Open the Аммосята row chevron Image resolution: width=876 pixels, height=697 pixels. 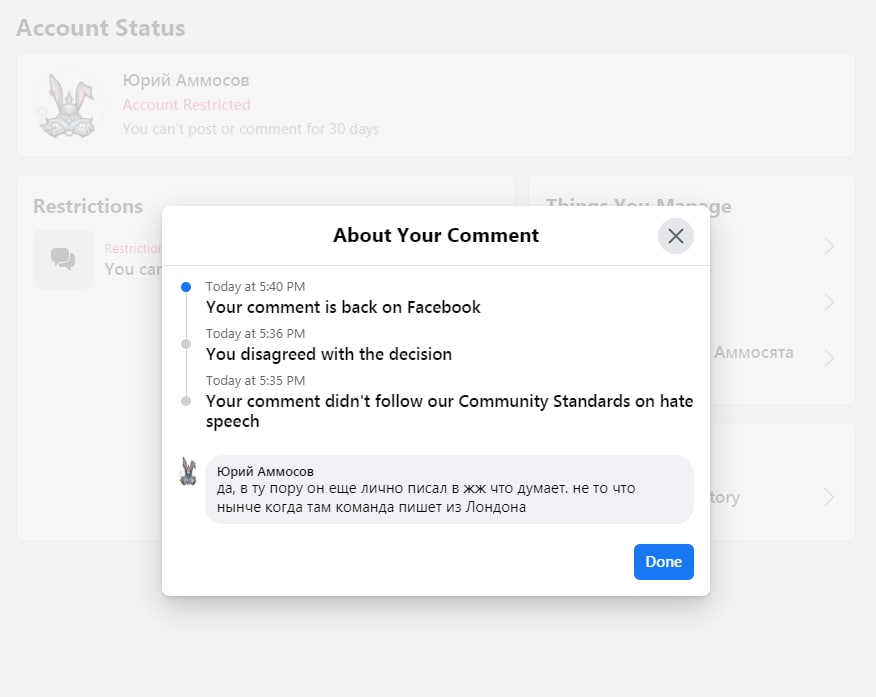pos(829,357)
